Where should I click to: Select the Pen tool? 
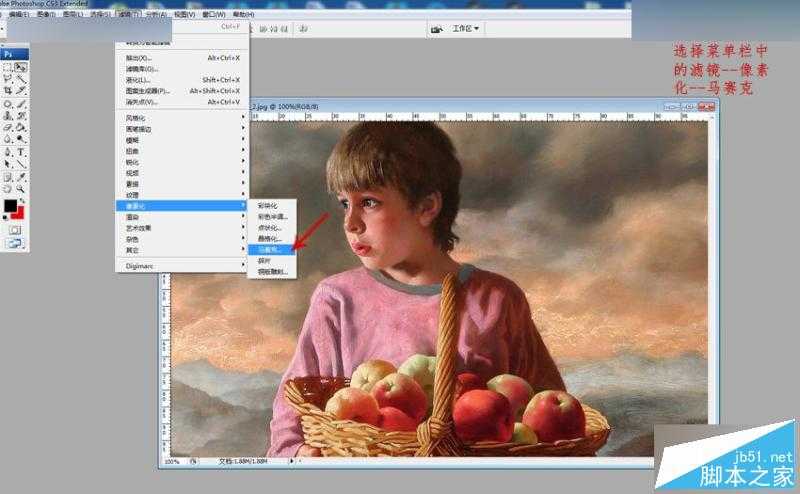pyautogui.click(x=8, y=152)
